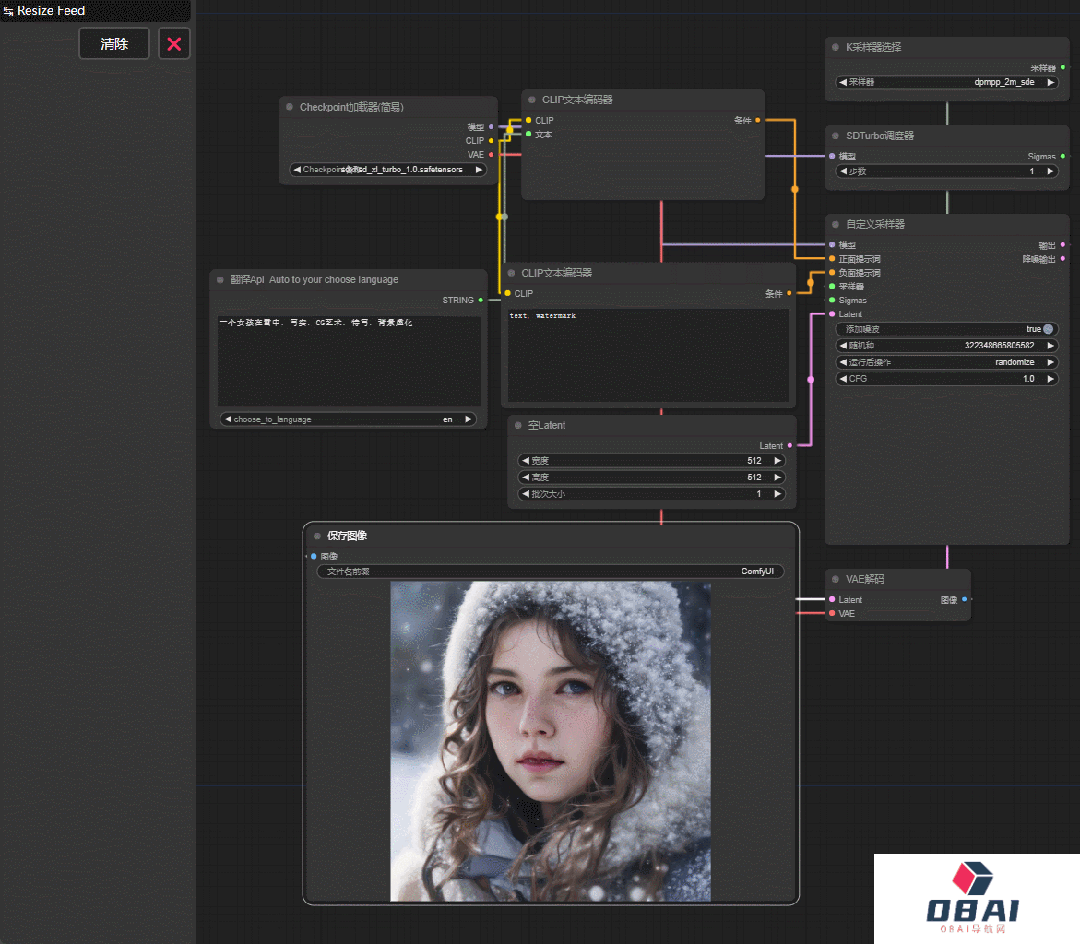Click the "text, watermark" negative prompt box

click(x=648, y=357)
